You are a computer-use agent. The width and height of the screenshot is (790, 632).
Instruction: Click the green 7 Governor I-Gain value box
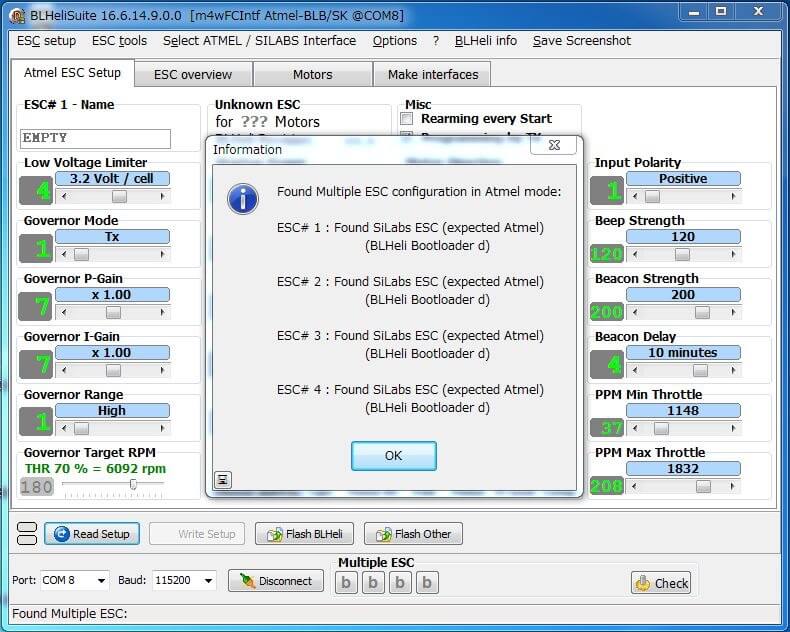pyautogui.click(x=36, y=364)
